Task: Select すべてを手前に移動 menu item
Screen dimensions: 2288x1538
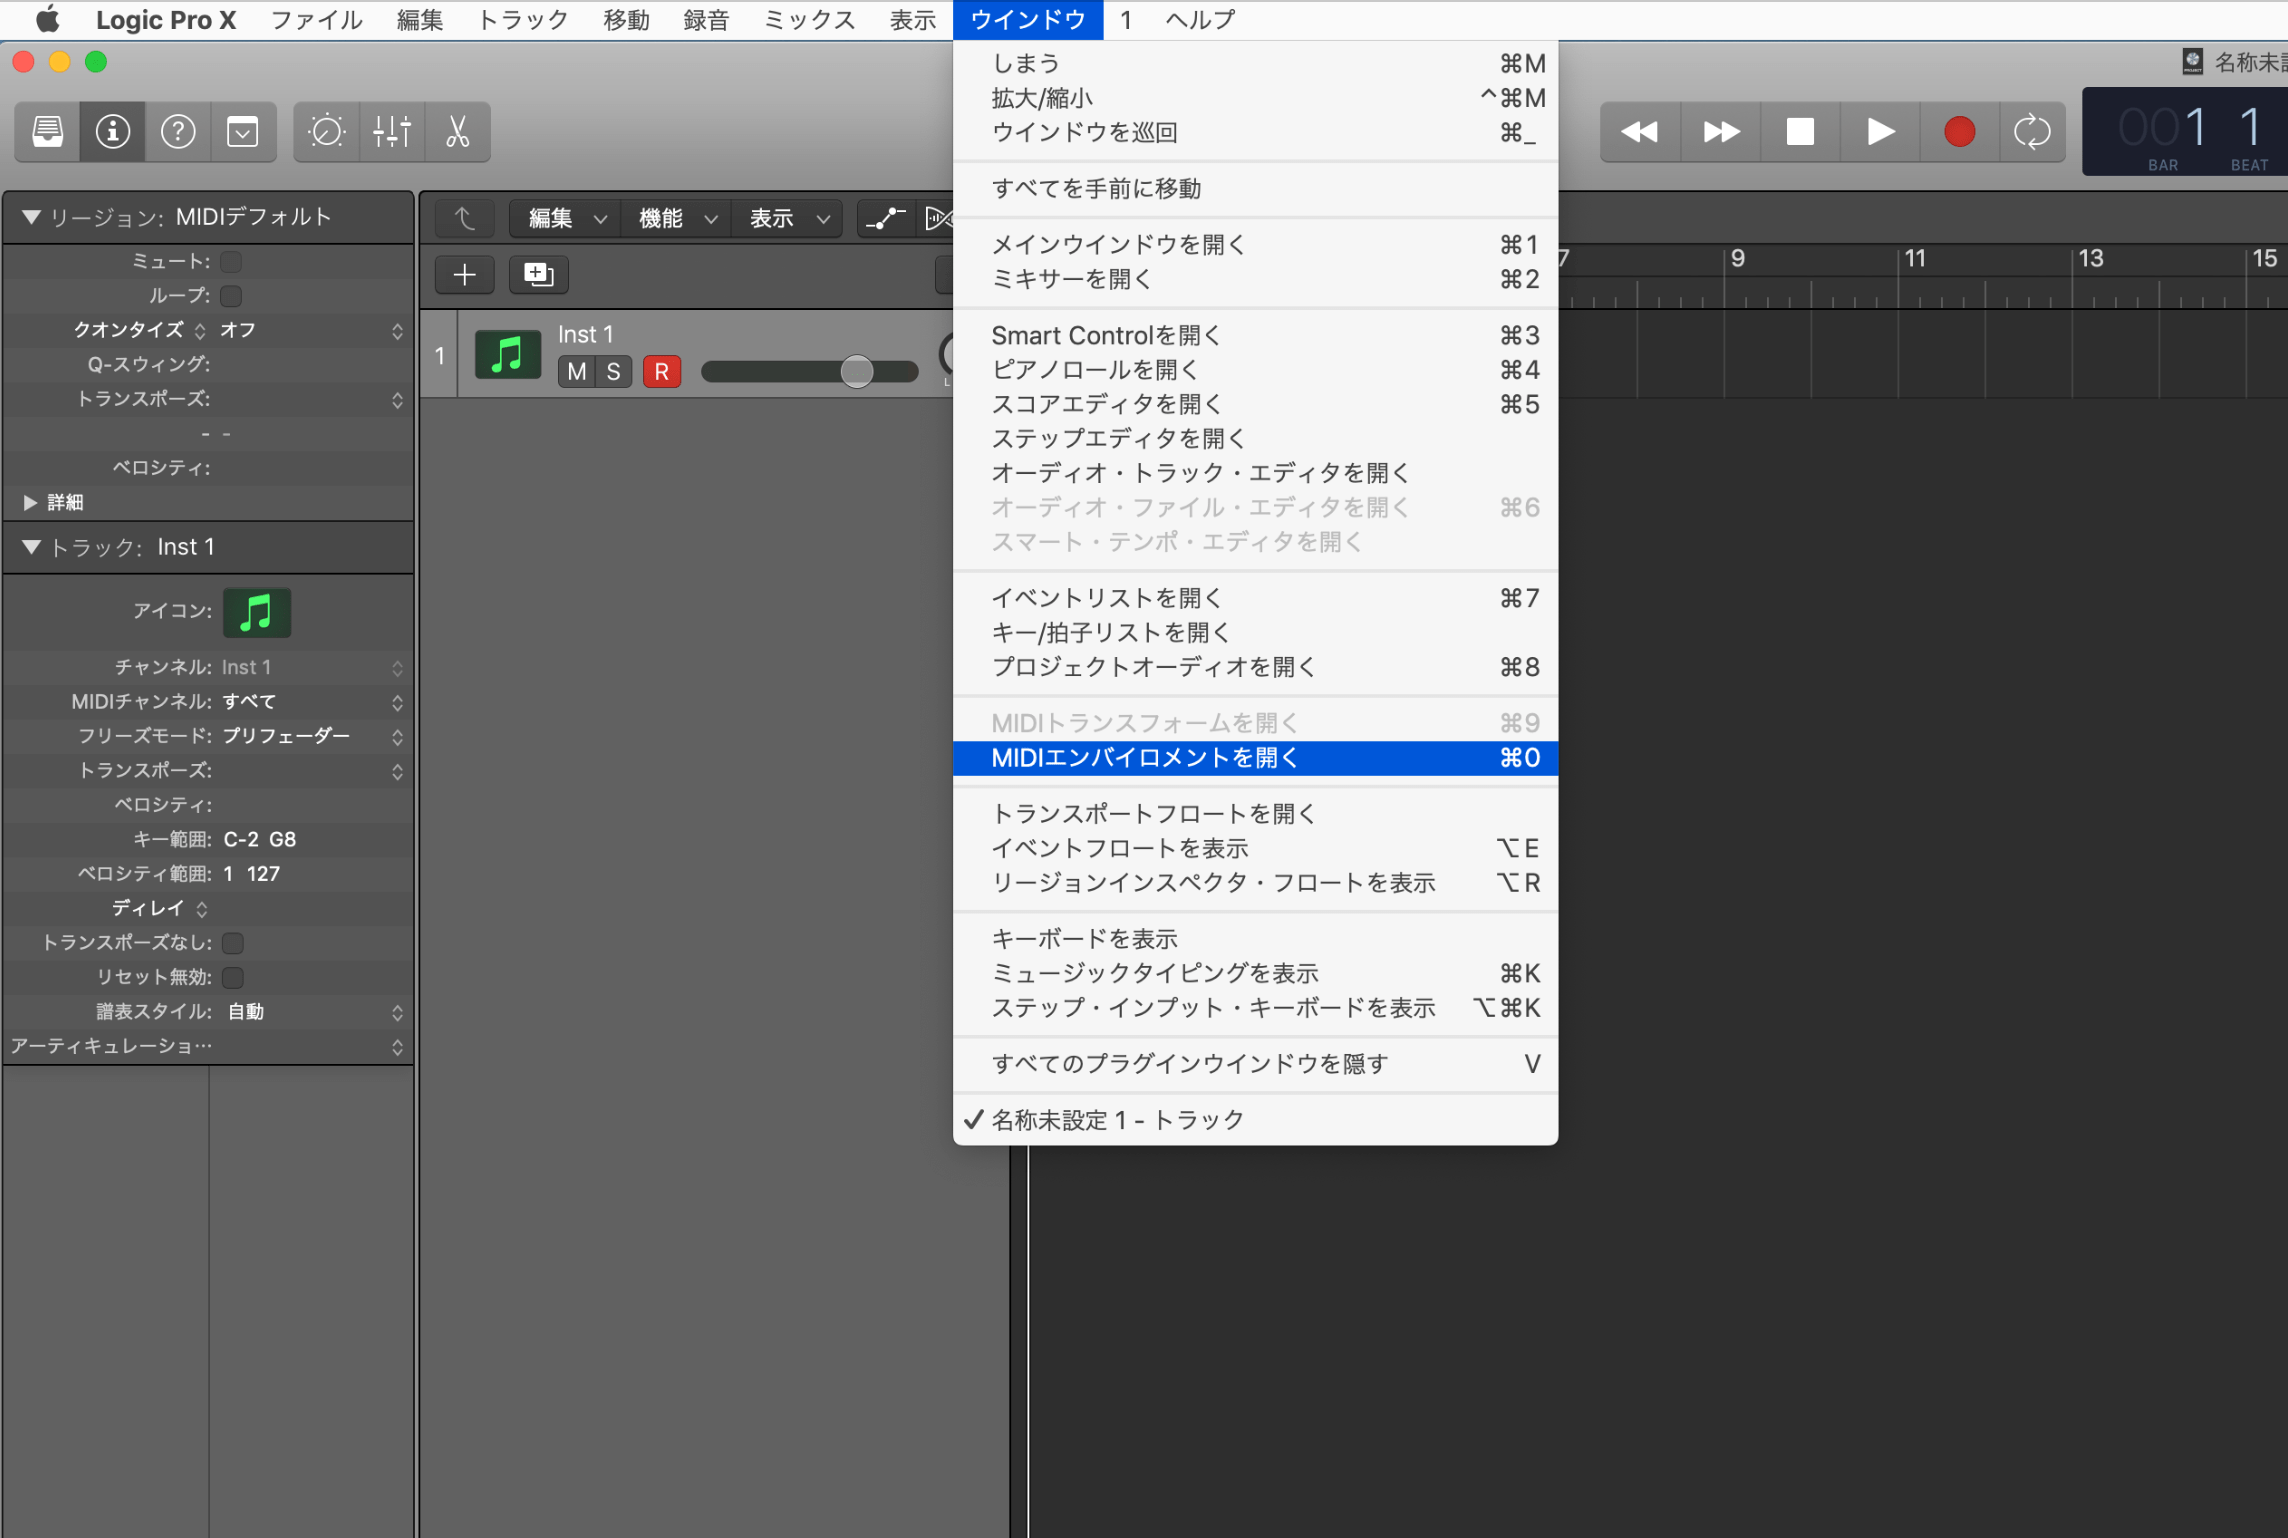Action: tap(1255, 189)
